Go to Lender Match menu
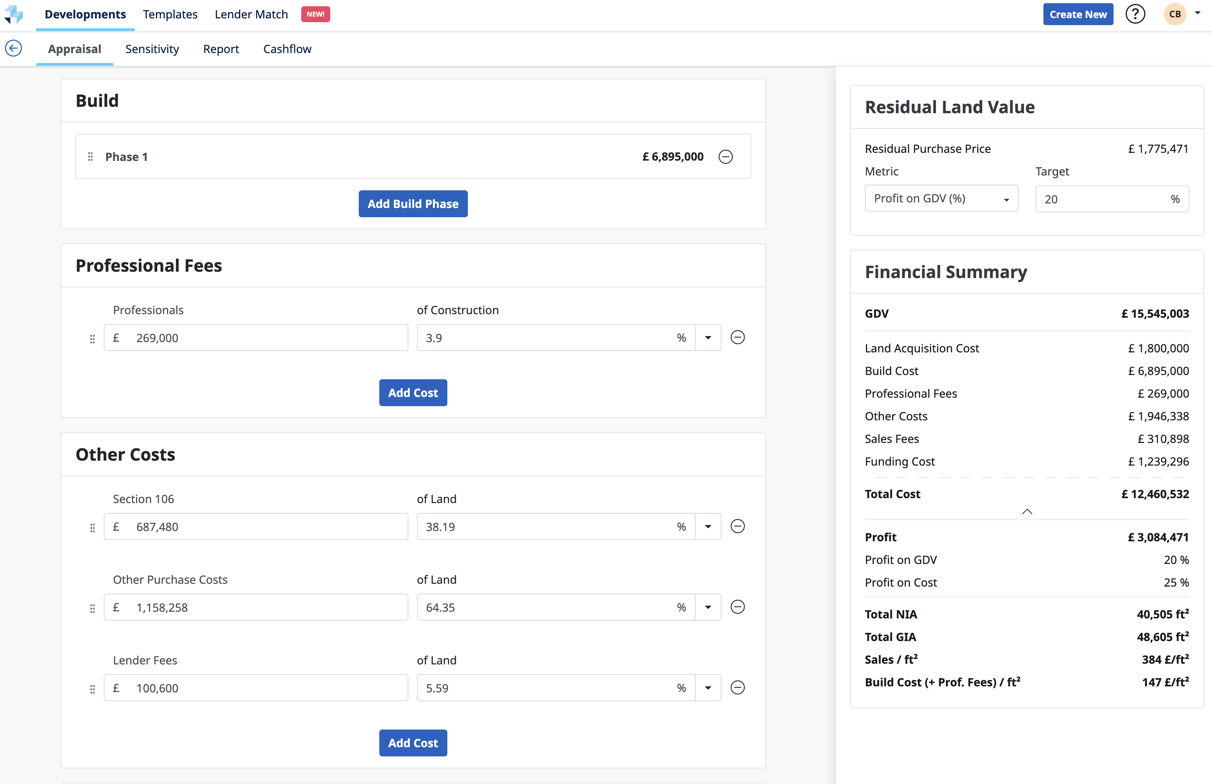Viewport: 1212px width, 784px height. (251, 14)
